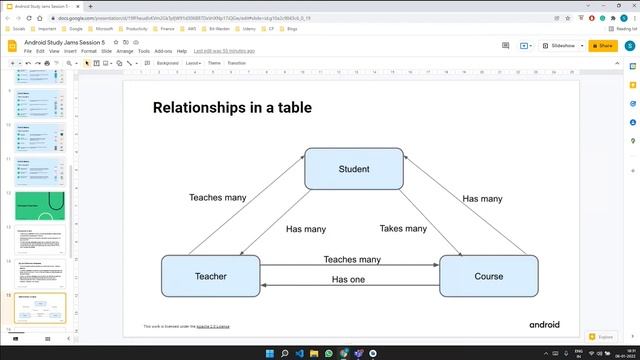Open Tasks in the side panel

pyautogui.click(x=633, y=104)
